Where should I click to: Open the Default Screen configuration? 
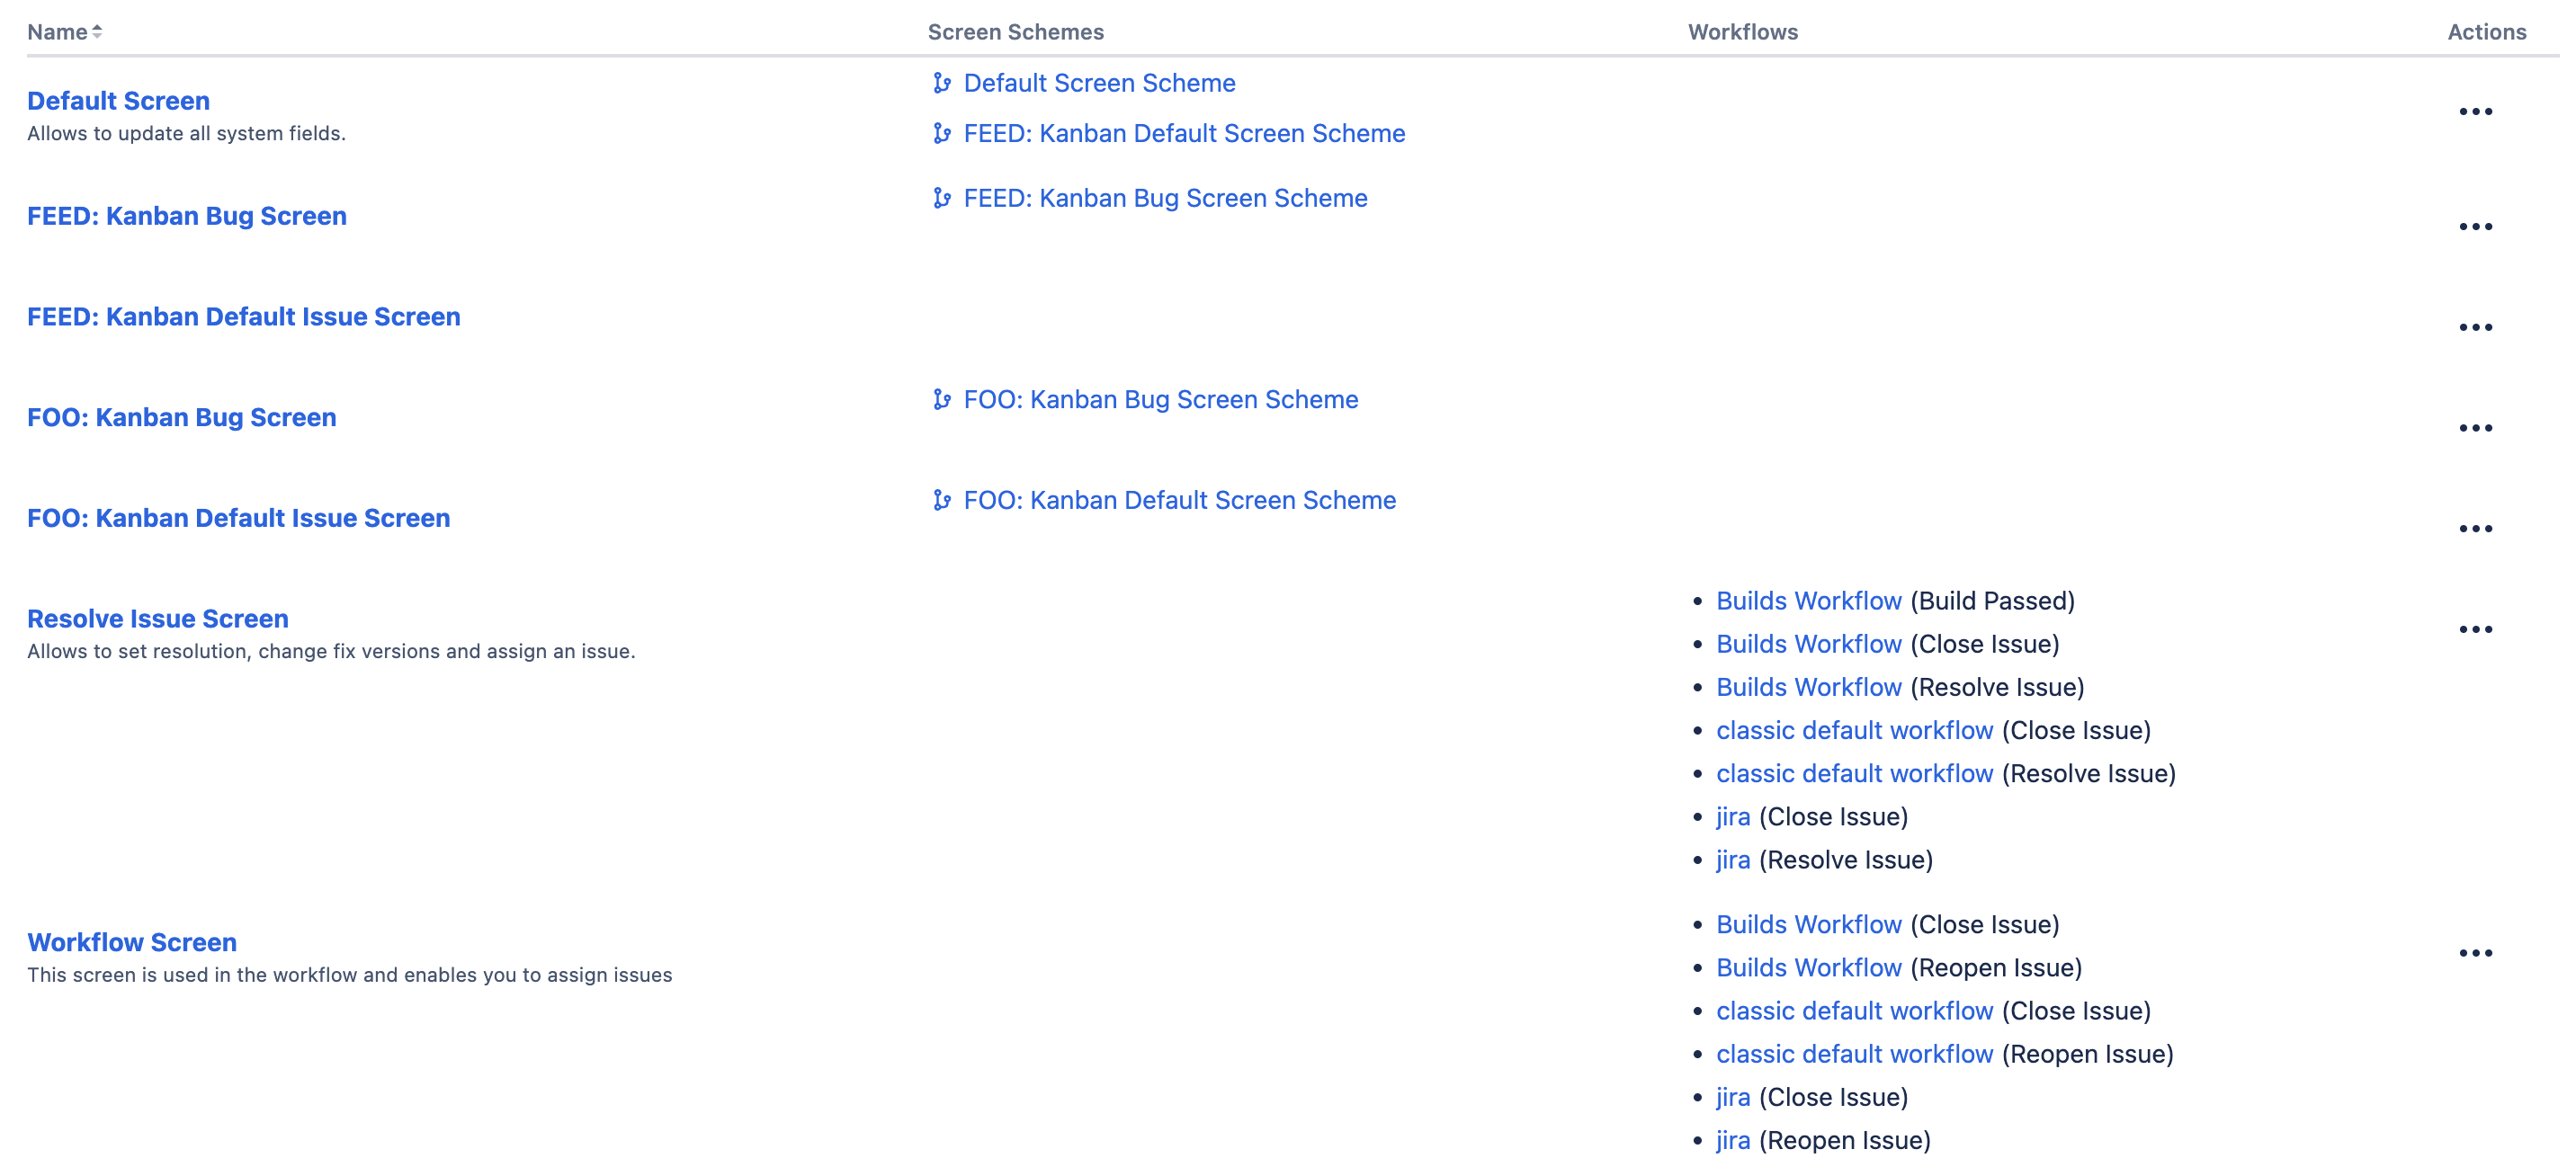pos(118,100)
